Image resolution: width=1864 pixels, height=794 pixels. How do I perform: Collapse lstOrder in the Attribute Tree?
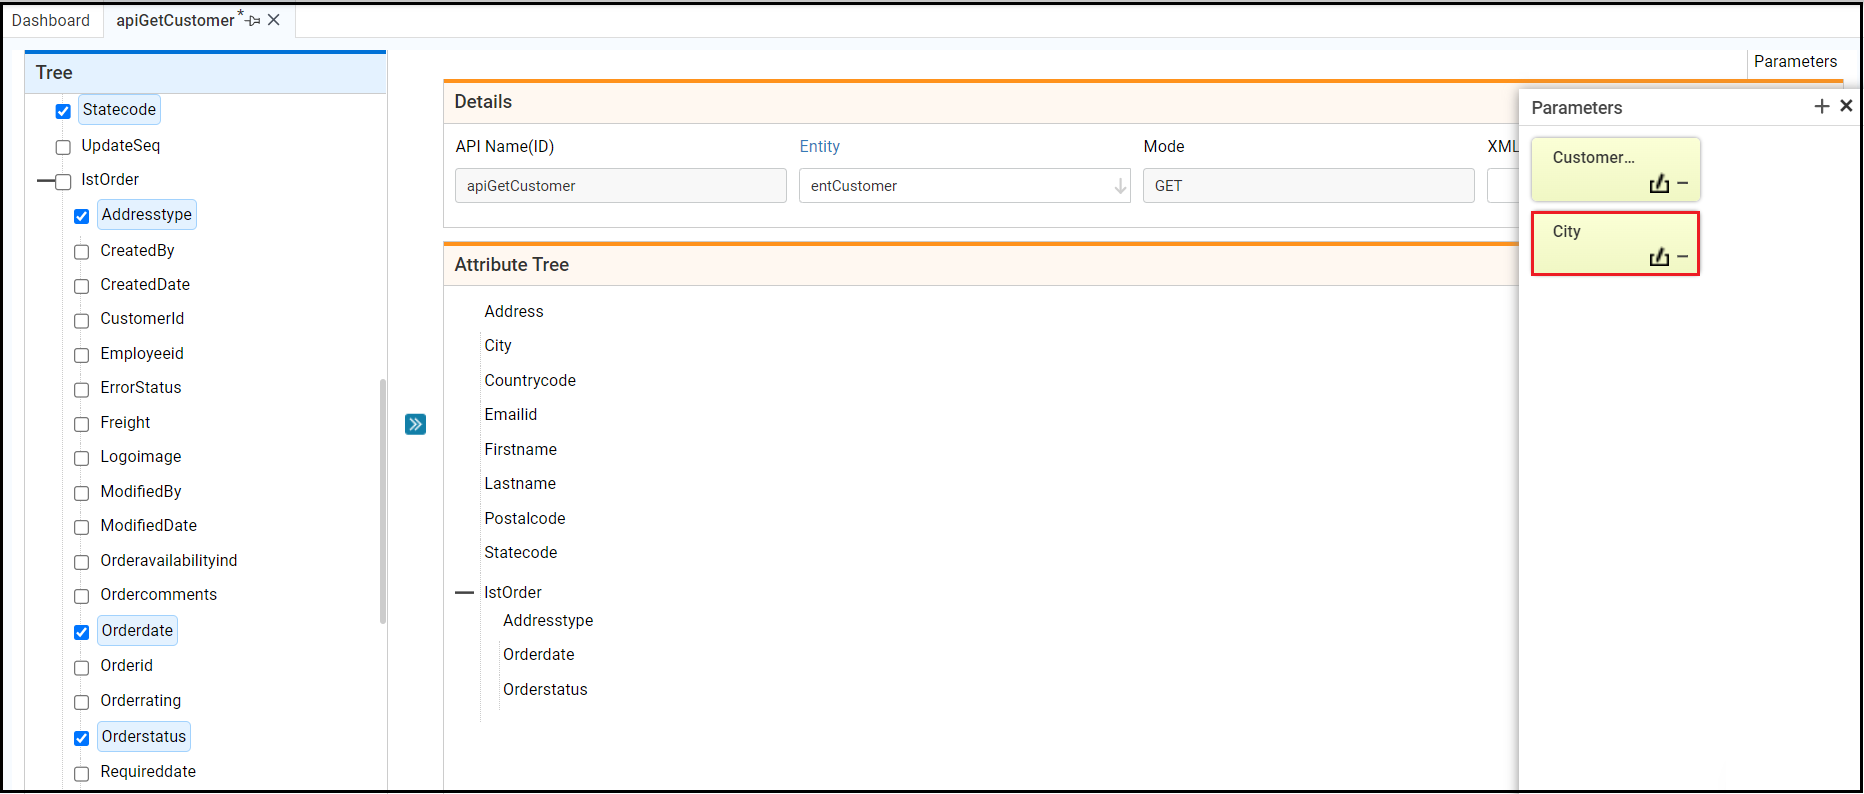(464, 593)
